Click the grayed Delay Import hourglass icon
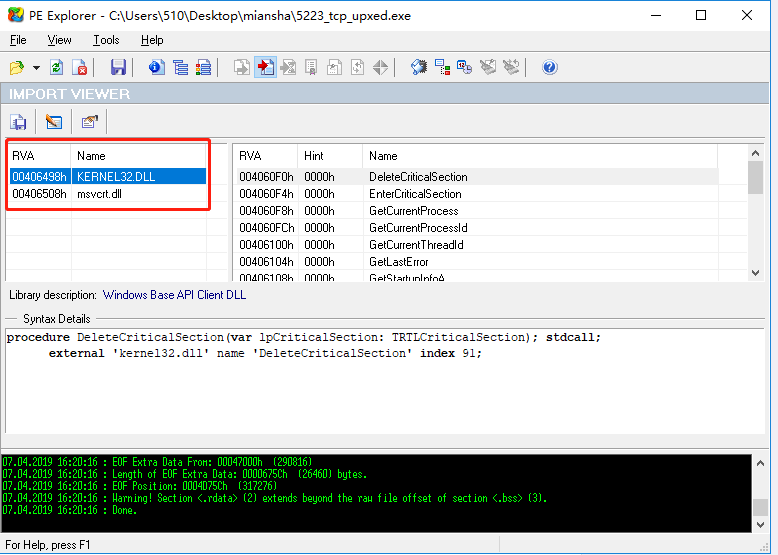 pos(288,67)
